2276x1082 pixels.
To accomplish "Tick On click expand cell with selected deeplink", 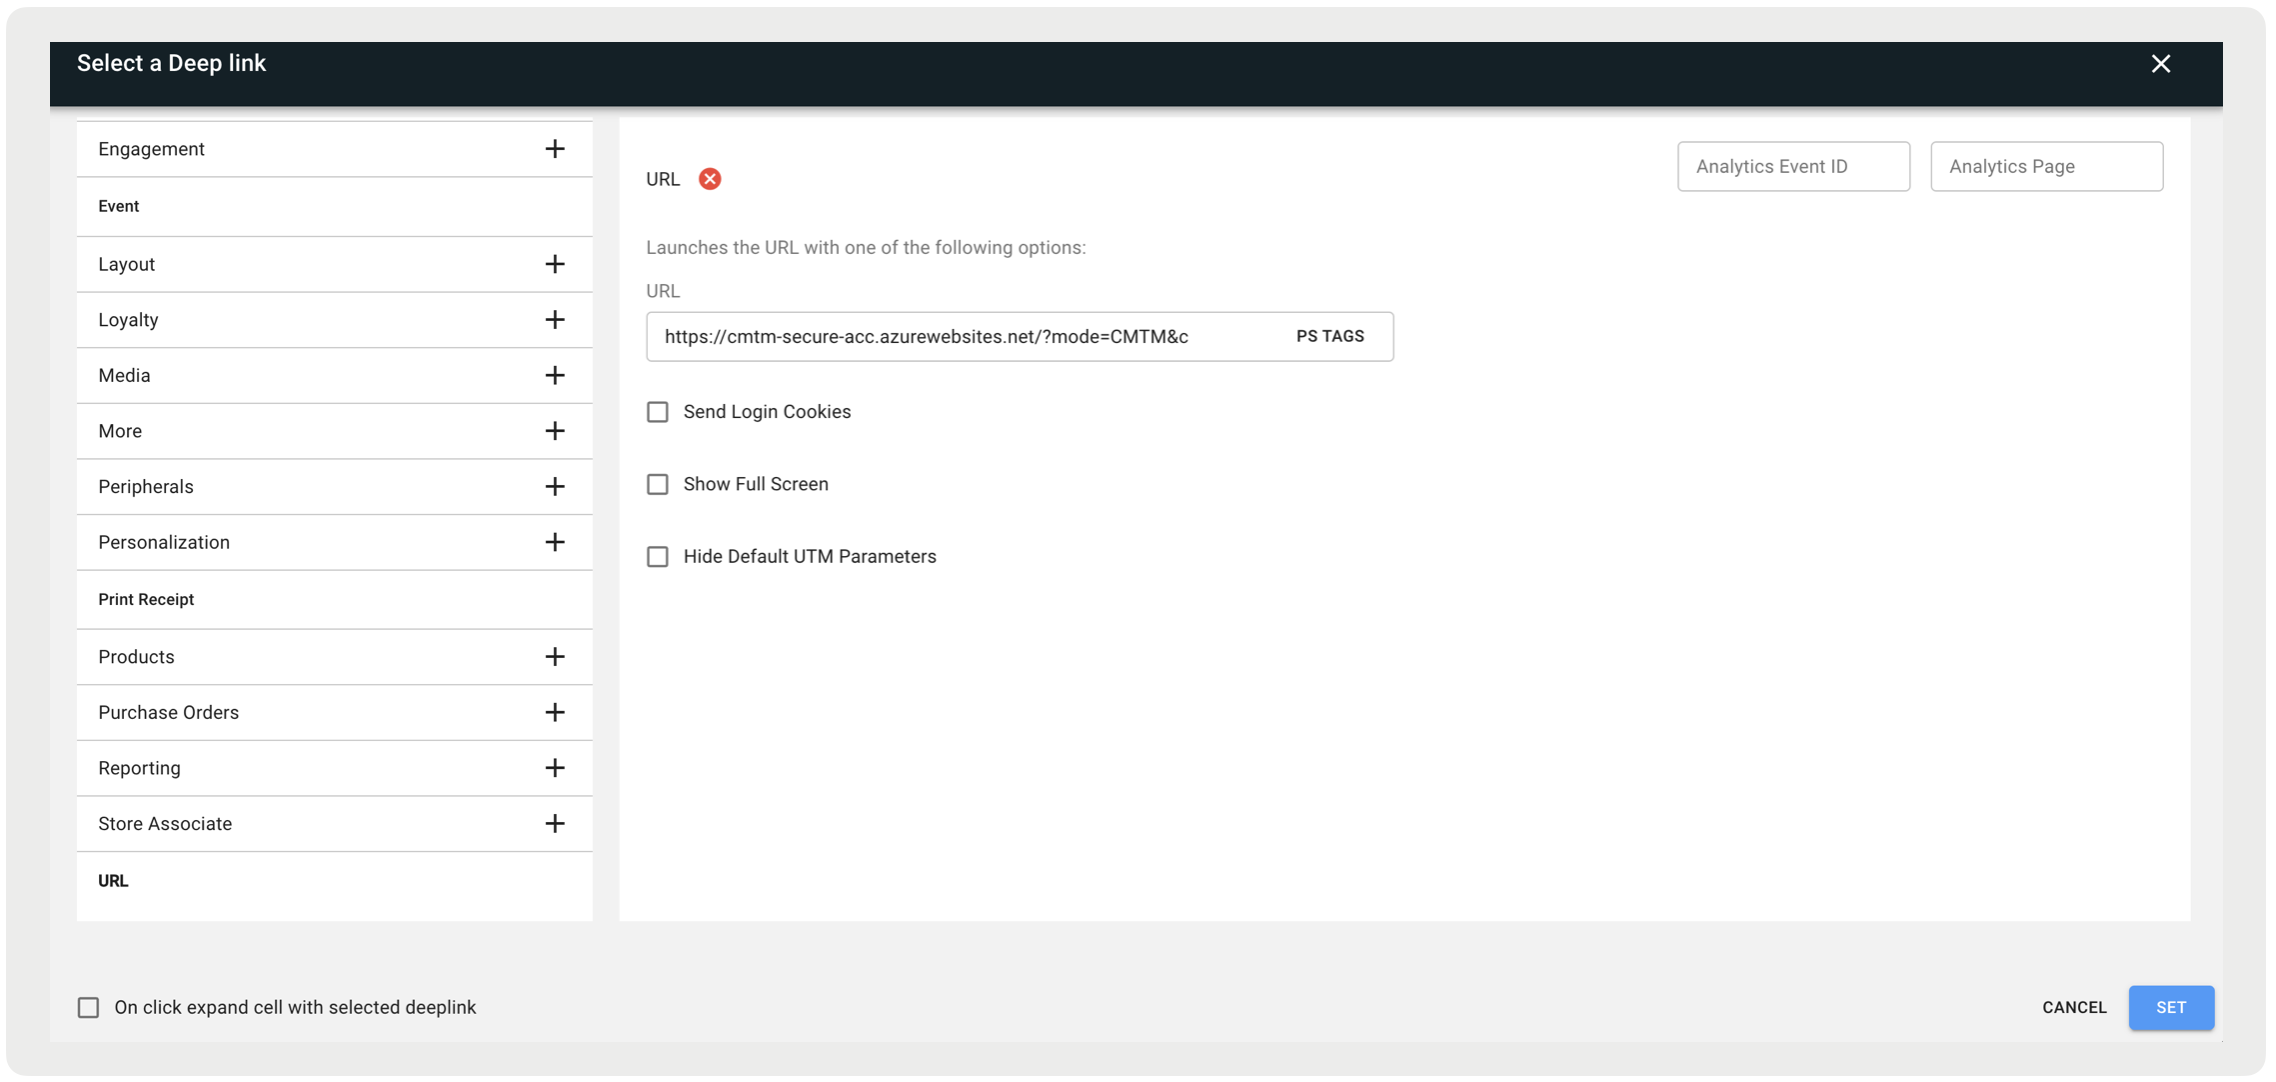I will pos(88,1008).
